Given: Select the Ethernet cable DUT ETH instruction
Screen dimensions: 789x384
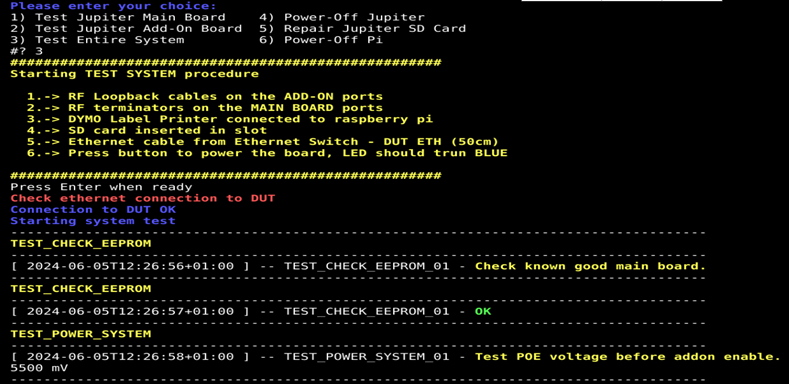Looking at the screenshot, I should click(263, 141).
